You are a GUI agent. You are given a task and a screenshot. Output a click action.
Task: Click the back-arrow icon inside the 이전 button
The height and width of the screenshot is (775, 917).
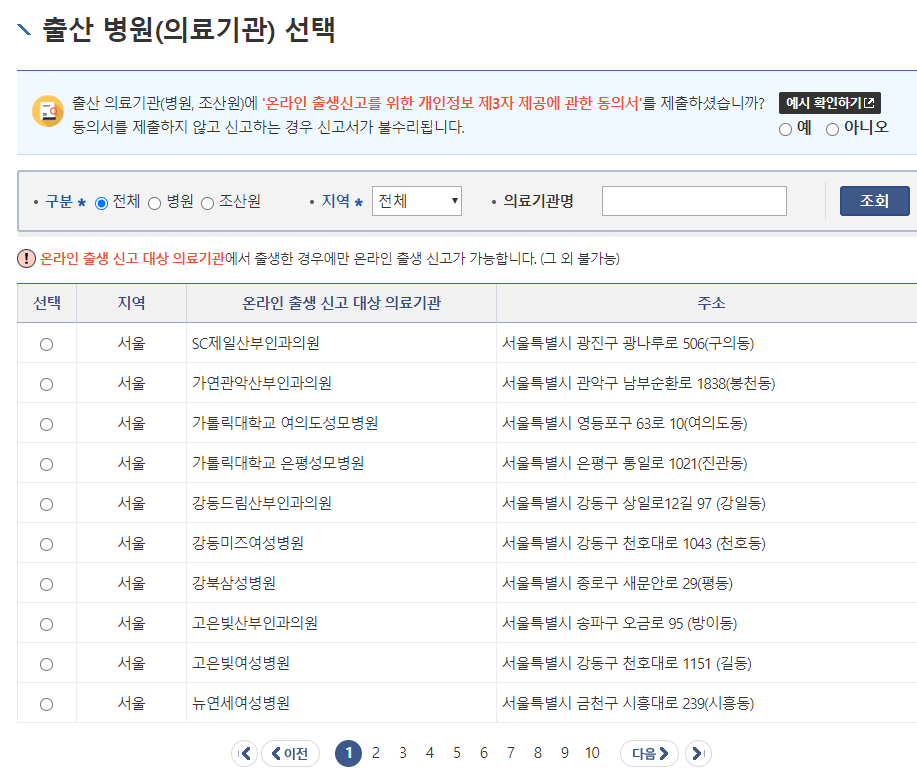pos(274,753)
